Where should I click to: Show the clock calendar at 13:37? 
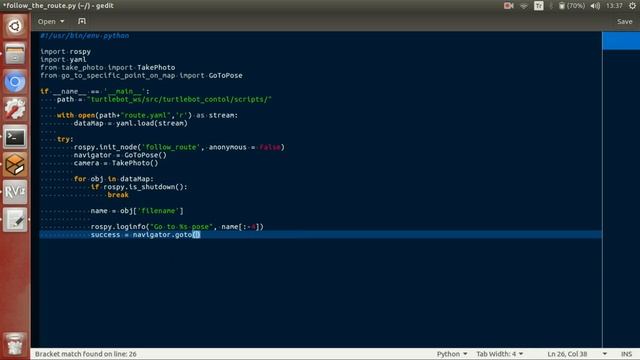pyautogui.click(x=614, y=6)
